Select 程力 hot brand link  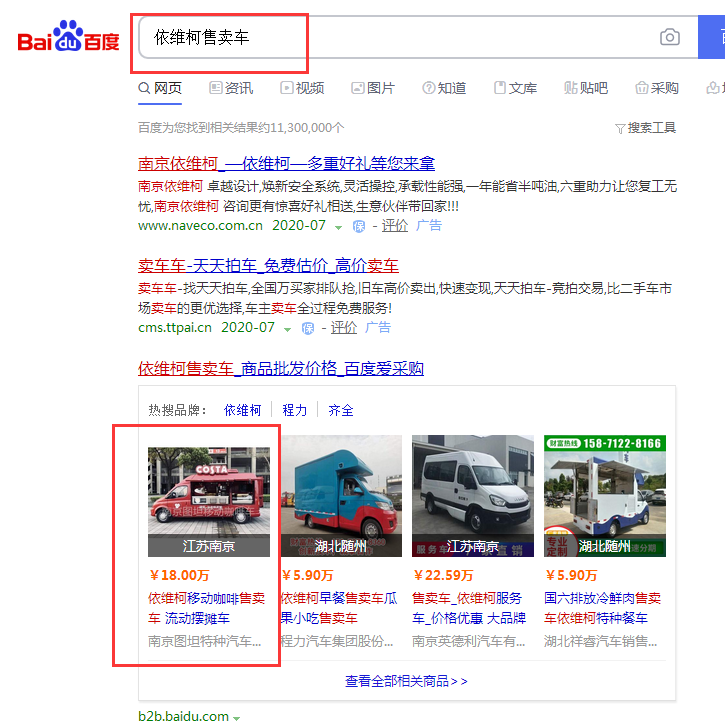coord(295,410)
